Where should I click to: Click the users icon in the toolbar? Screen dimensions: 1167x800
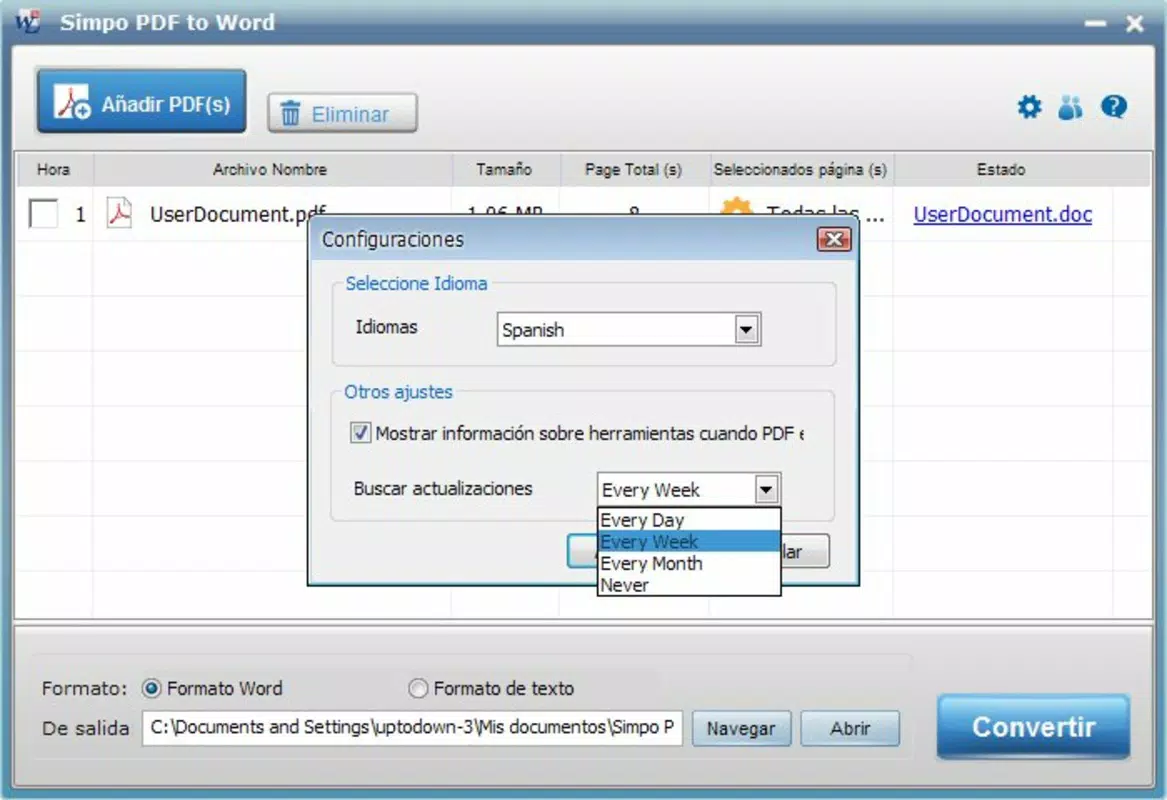(x=1070, y=107)
